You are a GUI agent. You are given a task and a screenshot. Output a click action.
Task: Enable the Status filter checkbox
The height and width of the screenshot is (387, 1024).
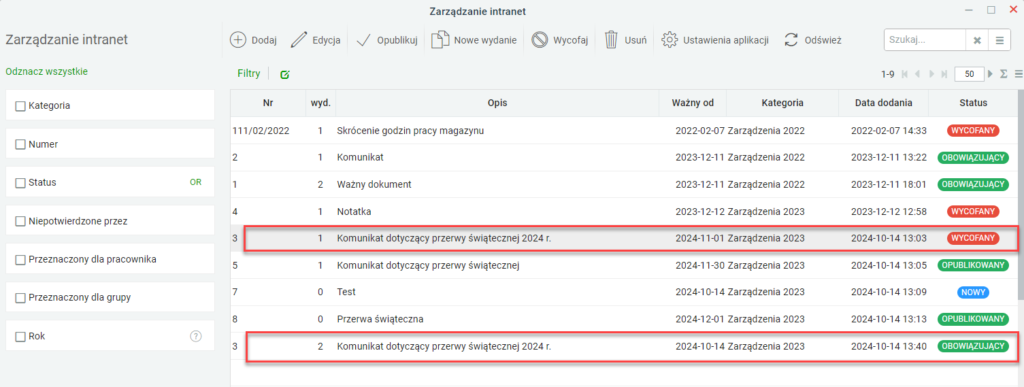20,183
